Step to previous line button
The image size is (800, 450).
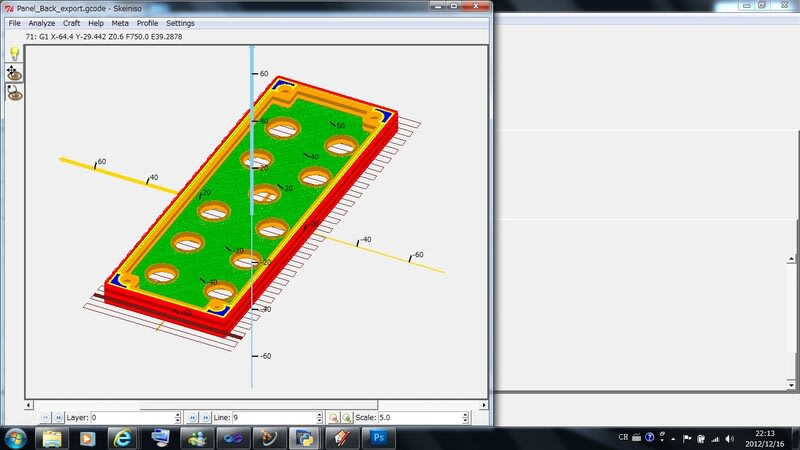pos(192,418)
